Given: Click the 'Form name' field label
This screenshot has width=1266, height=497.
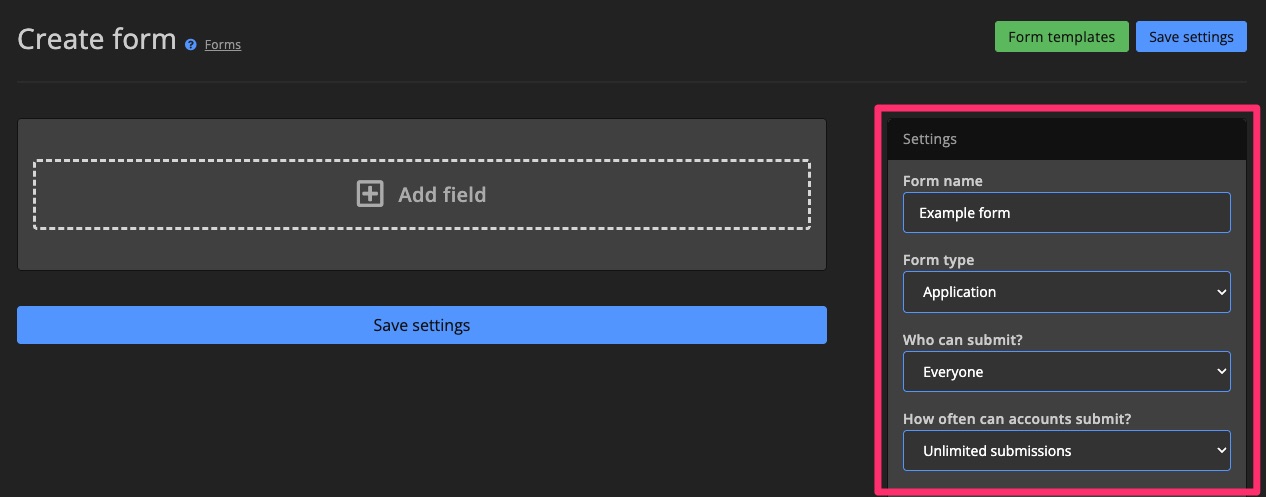Looking at the screenshot, I should click(942, 181).
